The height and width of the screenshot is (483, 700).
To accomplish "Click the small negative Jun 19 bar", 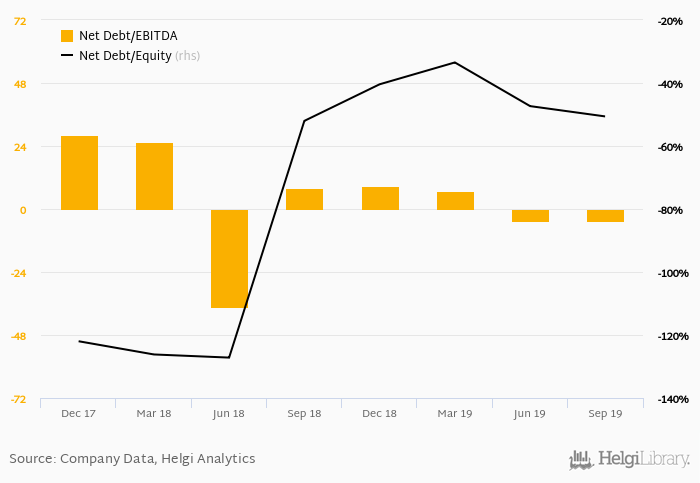I will click(x=530, y=216).
